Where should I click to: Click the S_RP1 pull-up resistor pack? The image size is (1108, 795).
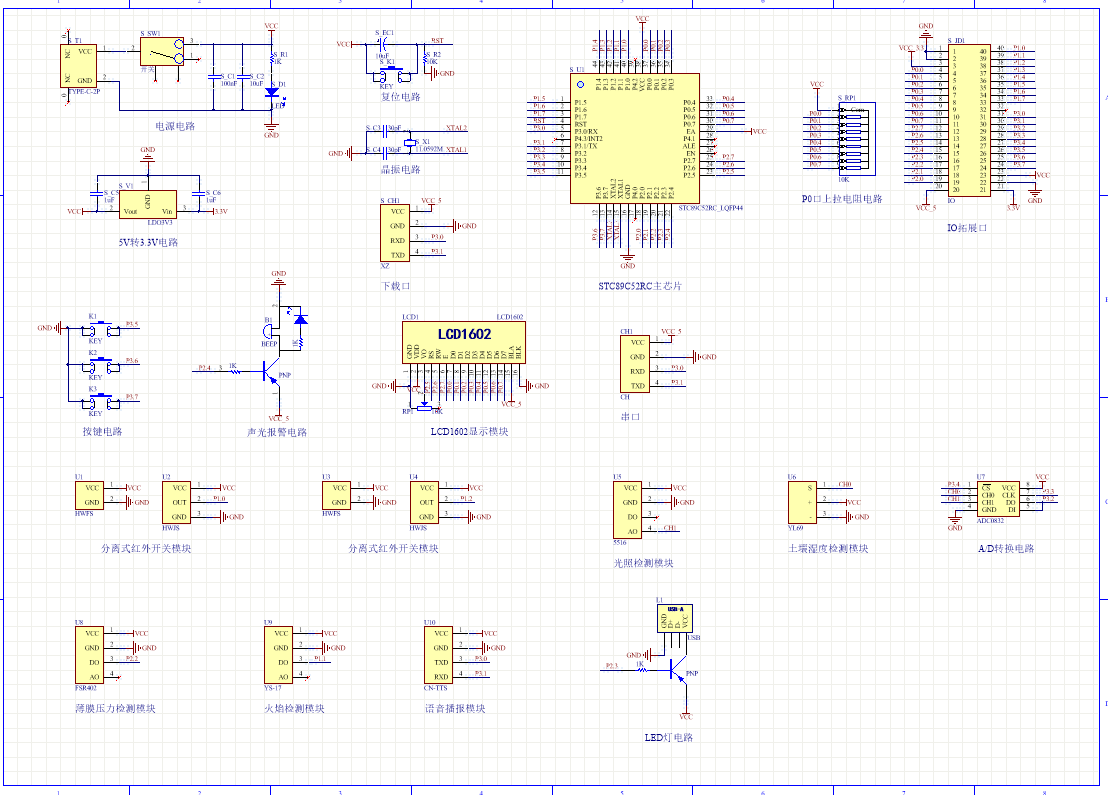coord(849,139)
